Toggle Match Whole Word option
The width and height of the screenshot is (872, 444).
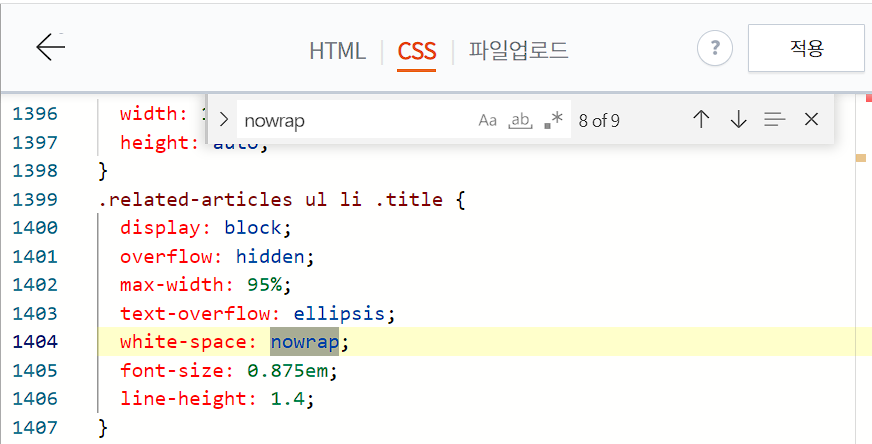pos(521,120)
